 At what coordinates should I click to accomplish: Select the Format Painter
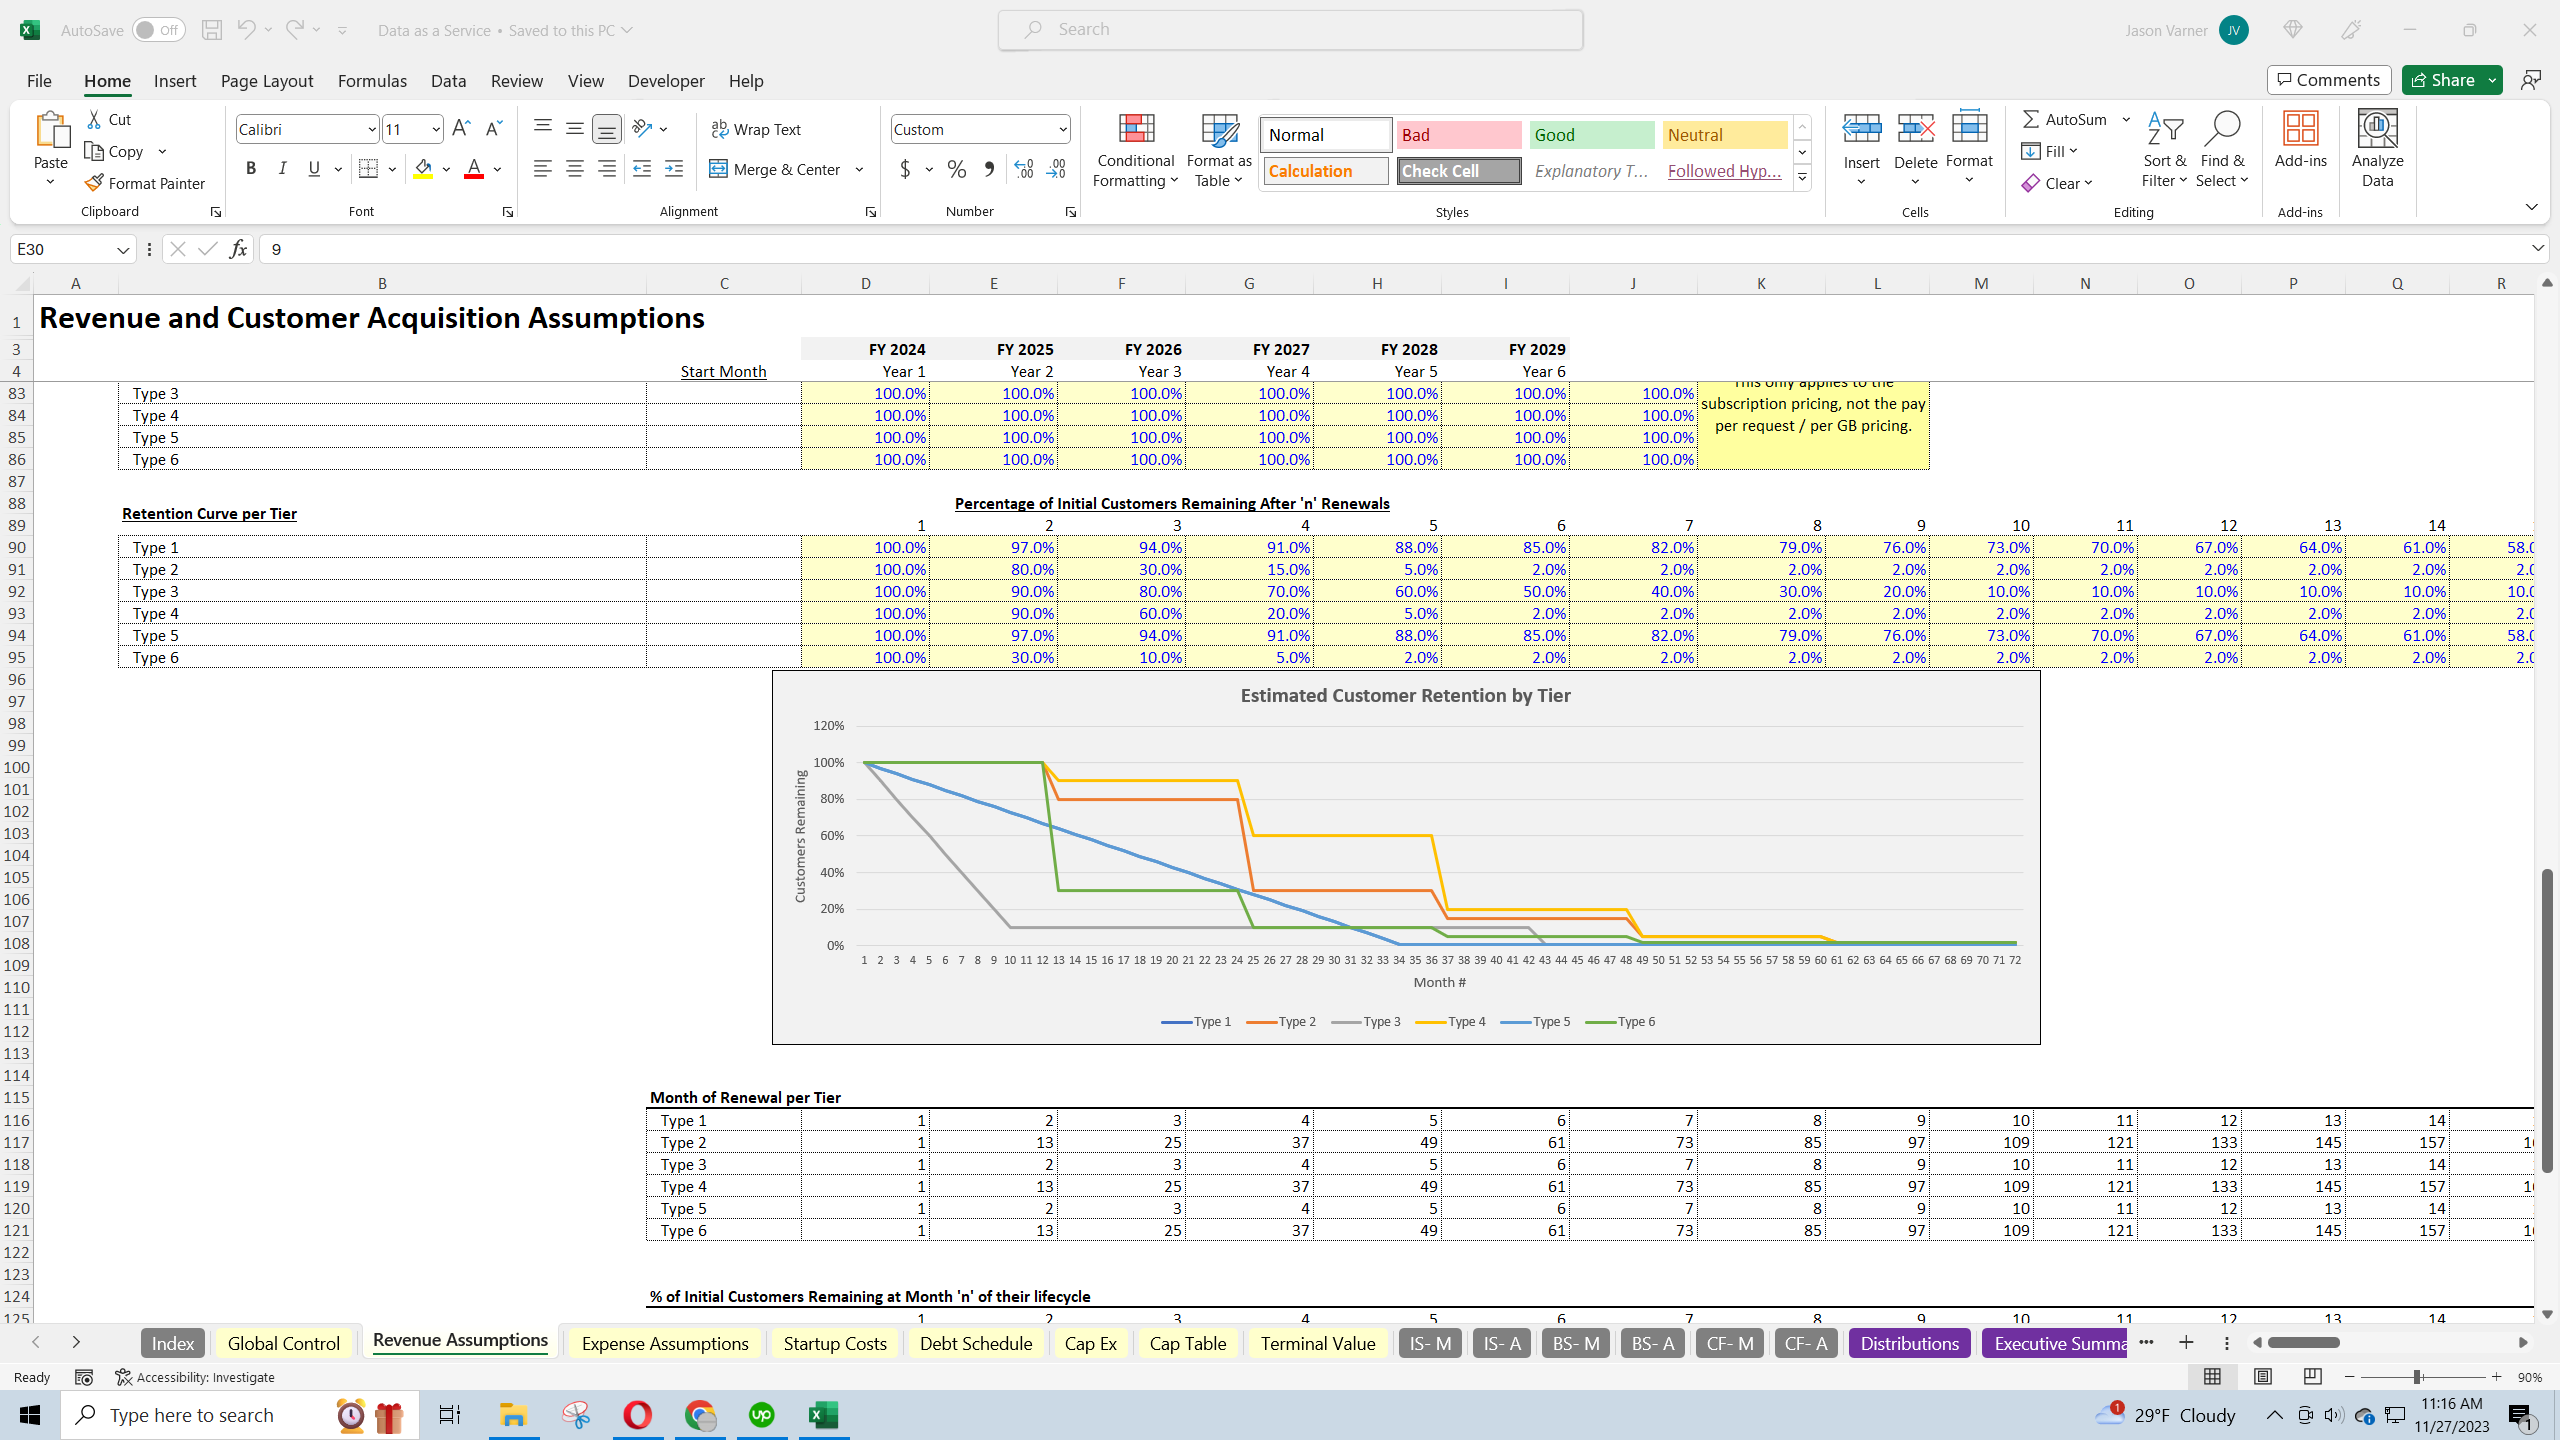coord(145,182)
